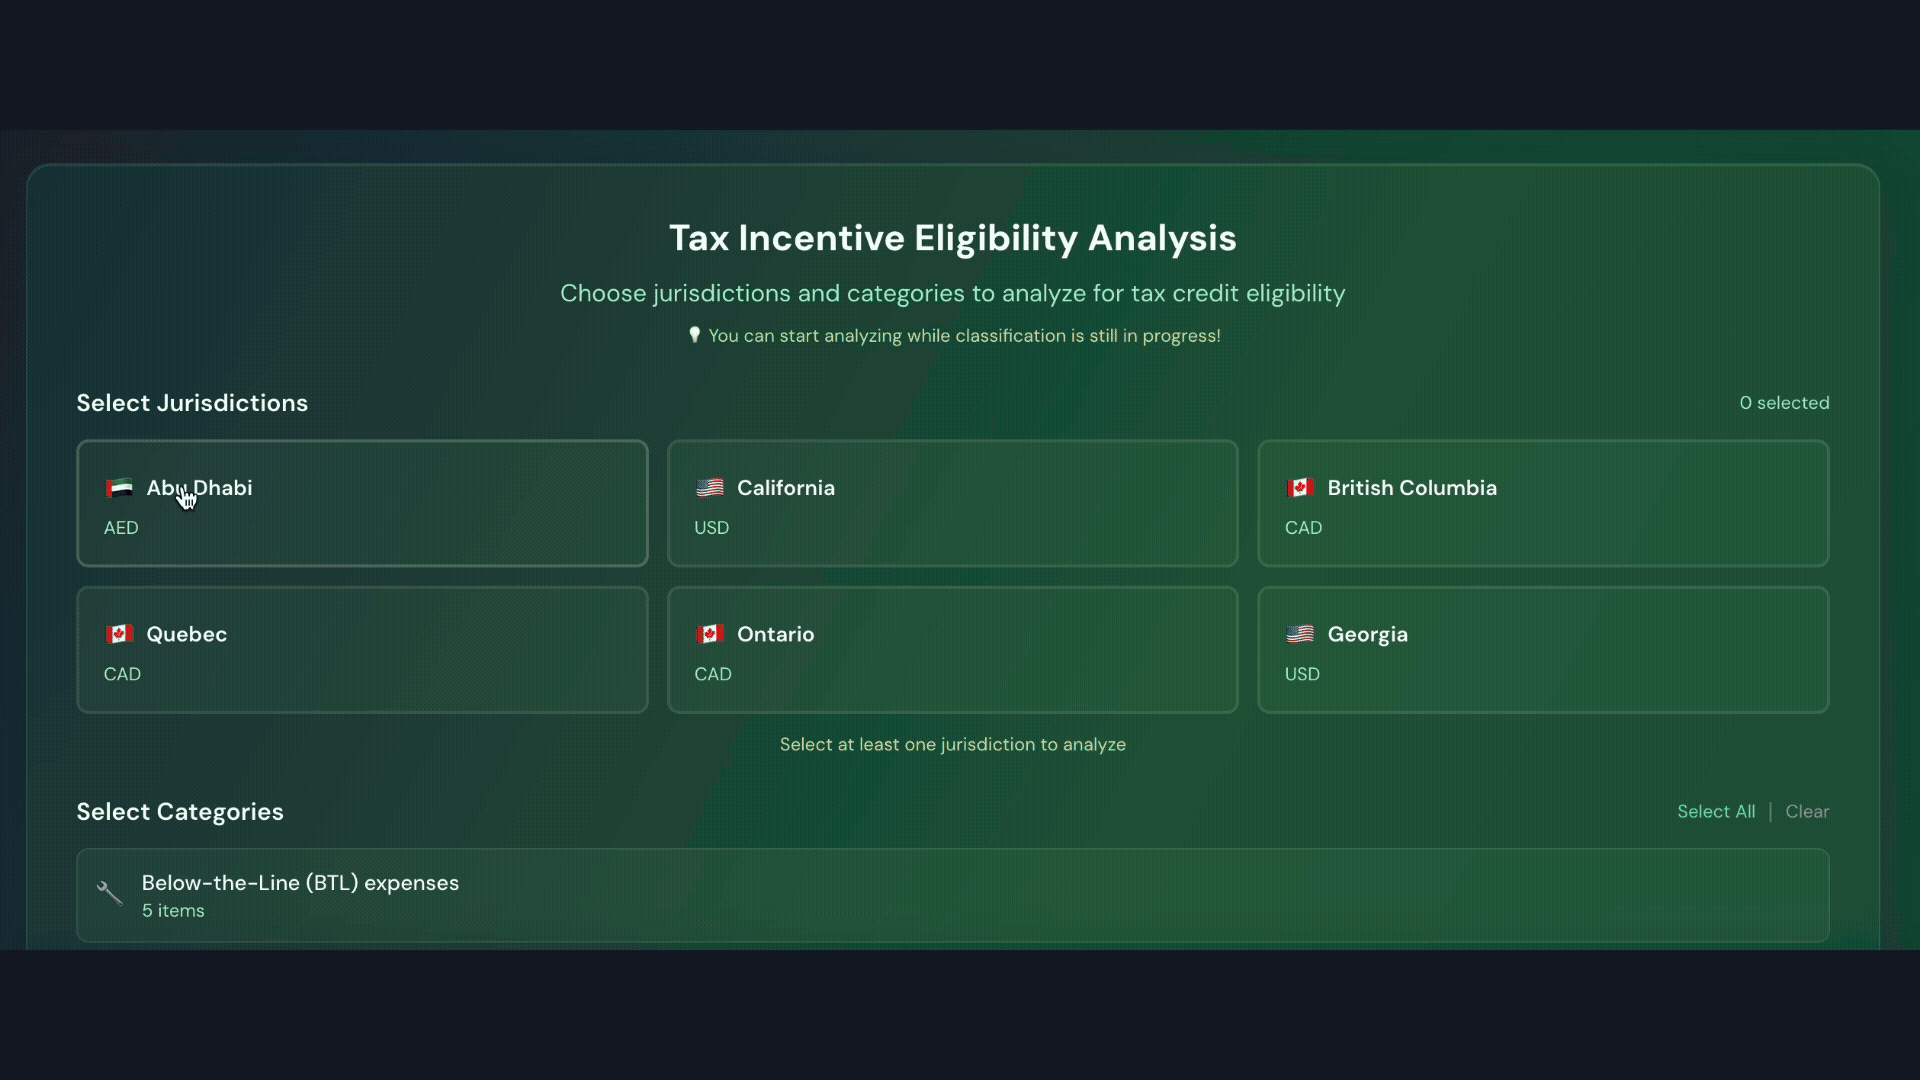1920x1080 pixels.
Task: Click the "0 selected" jurisdiction counter
Action: (x=1784, y=403)
